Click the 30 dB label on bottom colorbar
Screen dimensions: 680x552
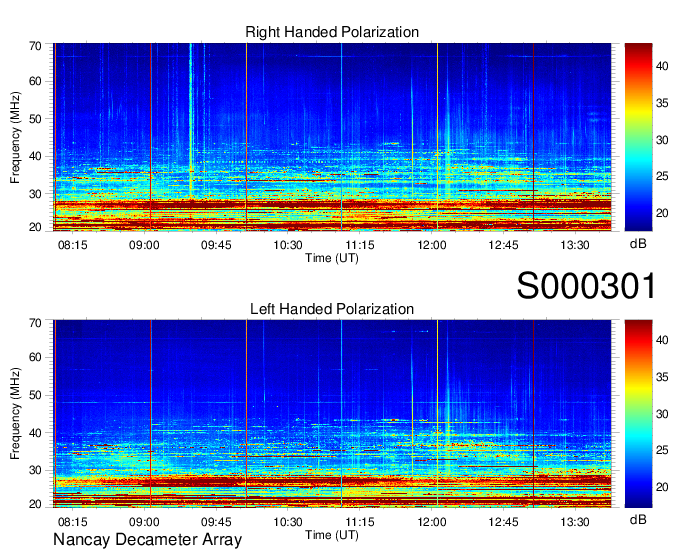pos(662,414)
